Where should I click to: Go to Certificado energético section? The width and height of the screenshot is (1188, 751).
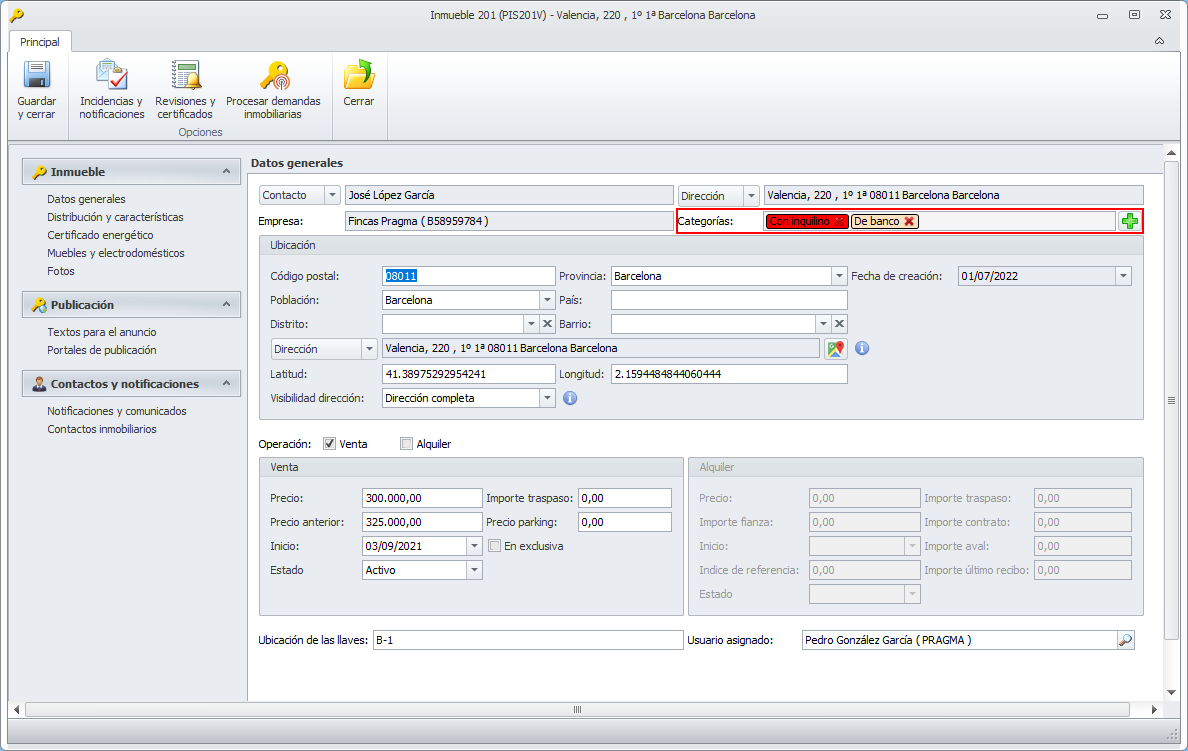click(100, 235)
